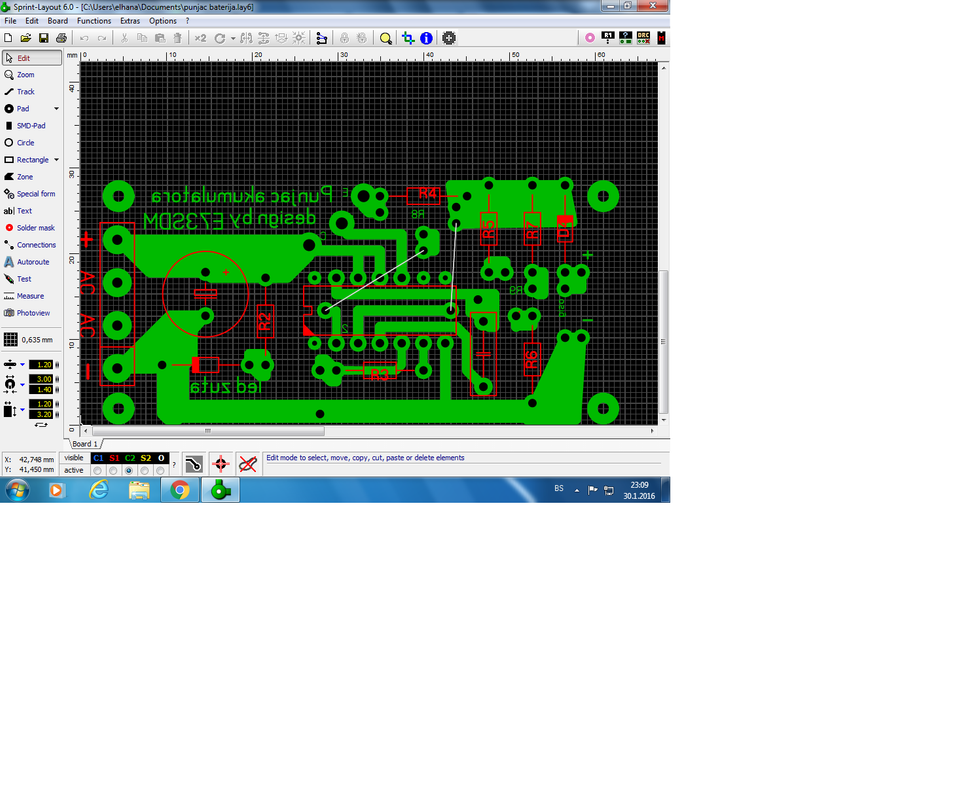Open the Rotate angle dropdown arrow
This screenshot has width=970, height=800.
(233, 38)
